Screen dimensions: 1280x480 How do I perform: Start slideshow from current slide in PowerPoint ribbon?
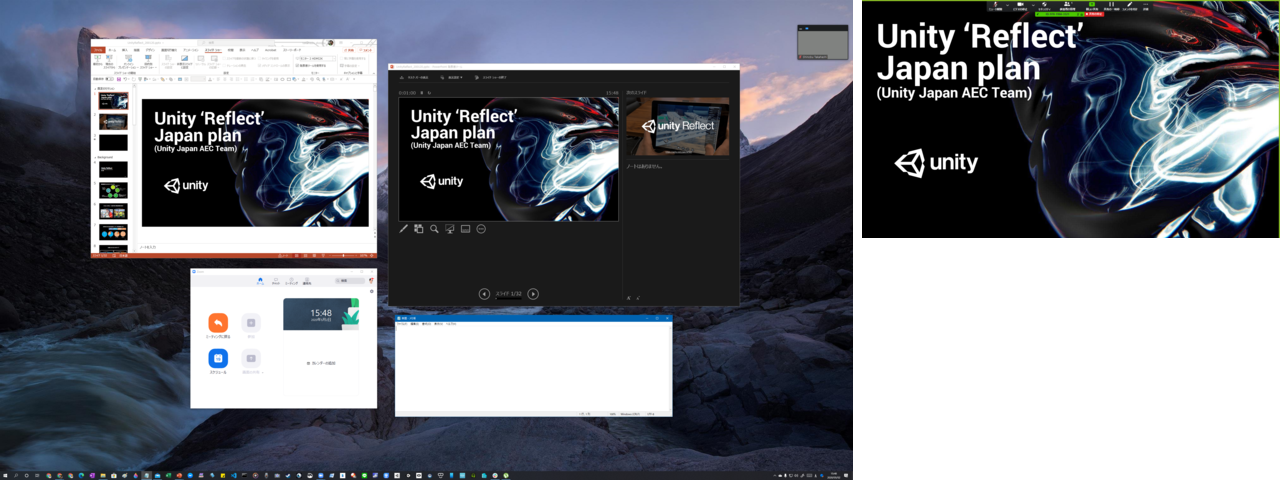[109, 62]
